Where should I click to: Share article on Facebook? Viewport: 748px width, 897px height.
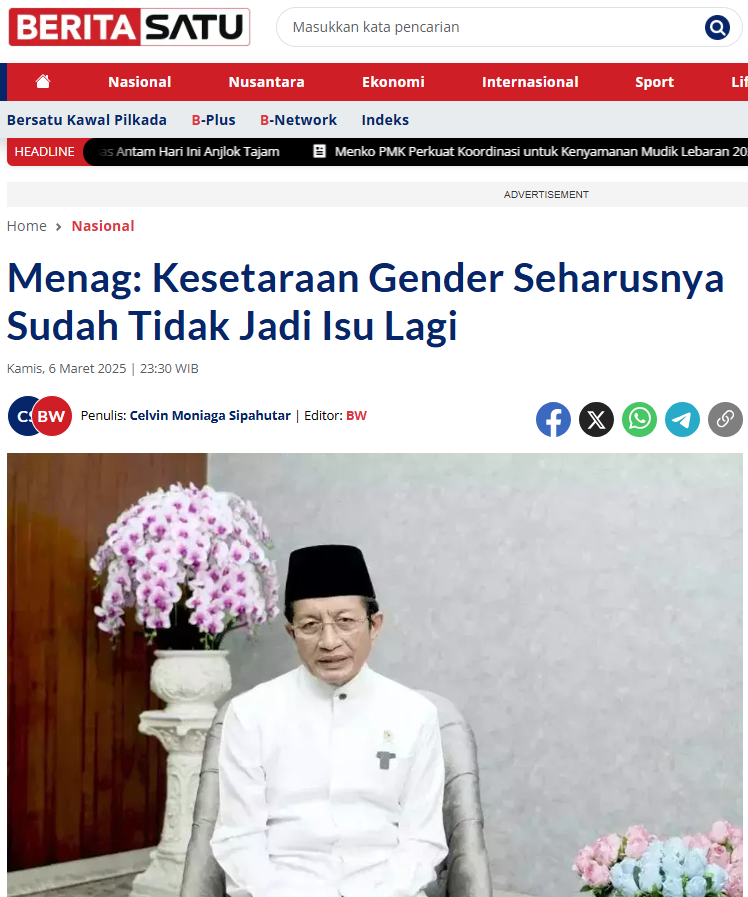(553, 419)
